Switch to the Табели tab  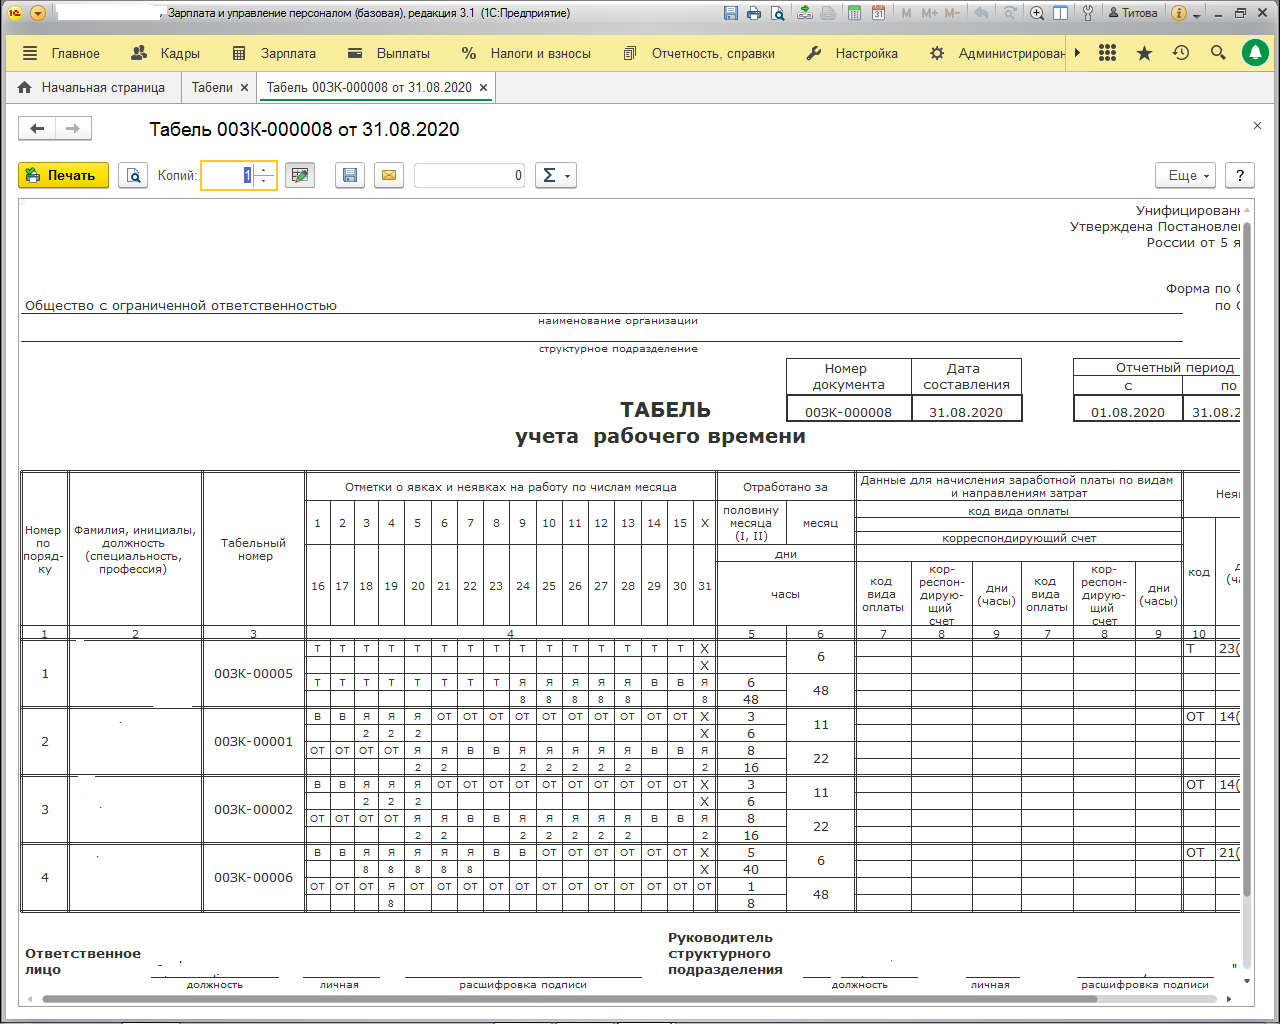(212, 88)
